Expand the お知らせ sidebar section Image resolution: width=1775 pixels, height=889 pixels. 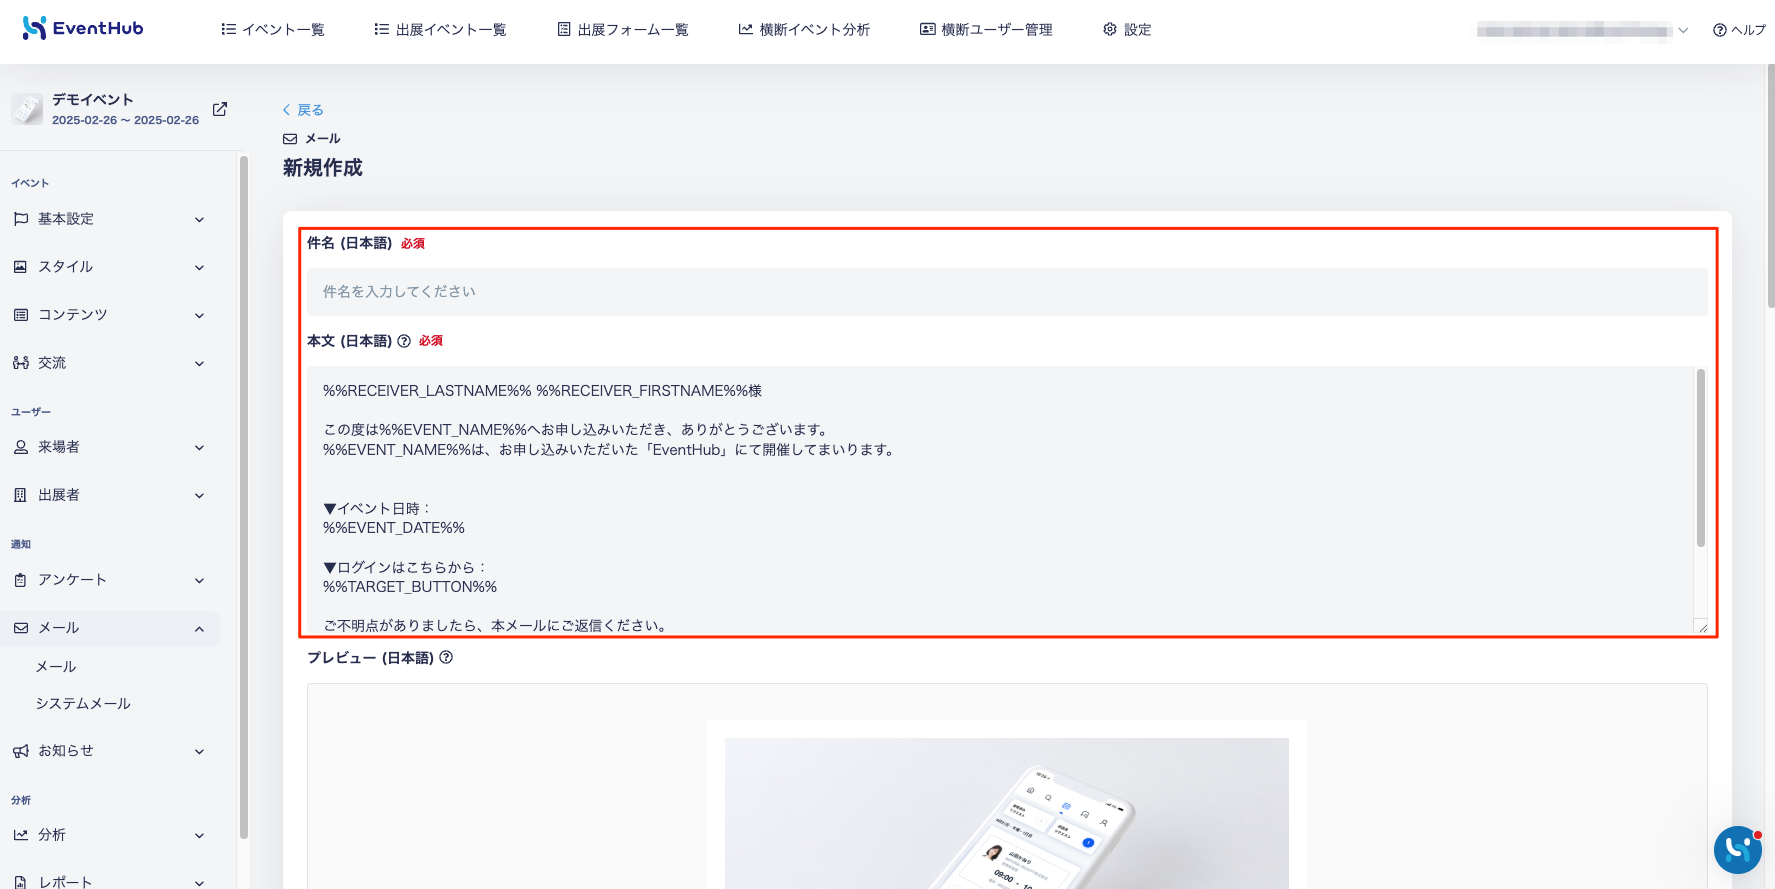tap(110, 751)
